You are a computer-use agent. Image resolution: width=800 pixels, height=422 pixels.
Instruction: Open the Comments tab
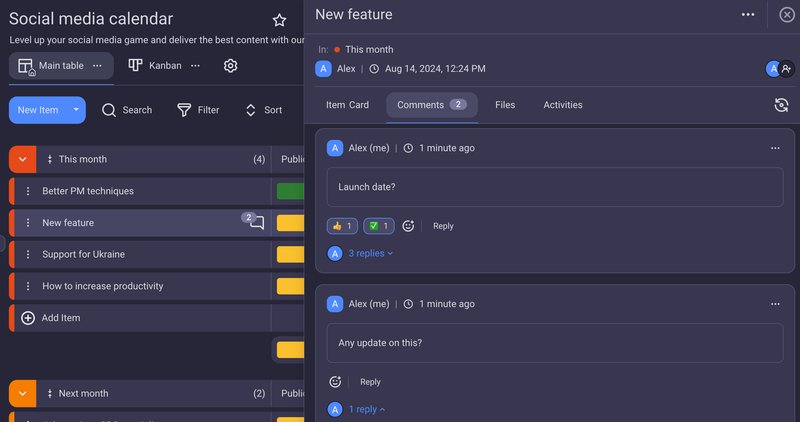tap(432, 105)
